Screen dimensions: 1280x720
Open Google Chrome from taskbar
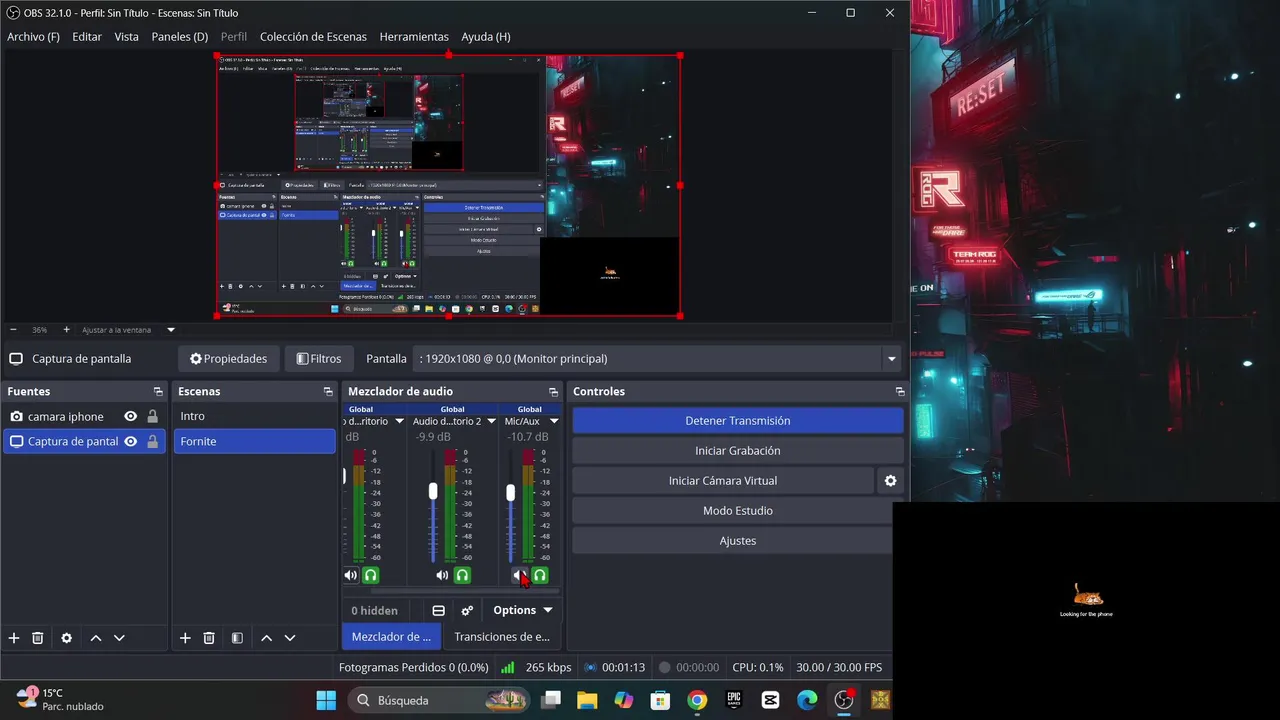pyautogui.click(x=697, y=700)
